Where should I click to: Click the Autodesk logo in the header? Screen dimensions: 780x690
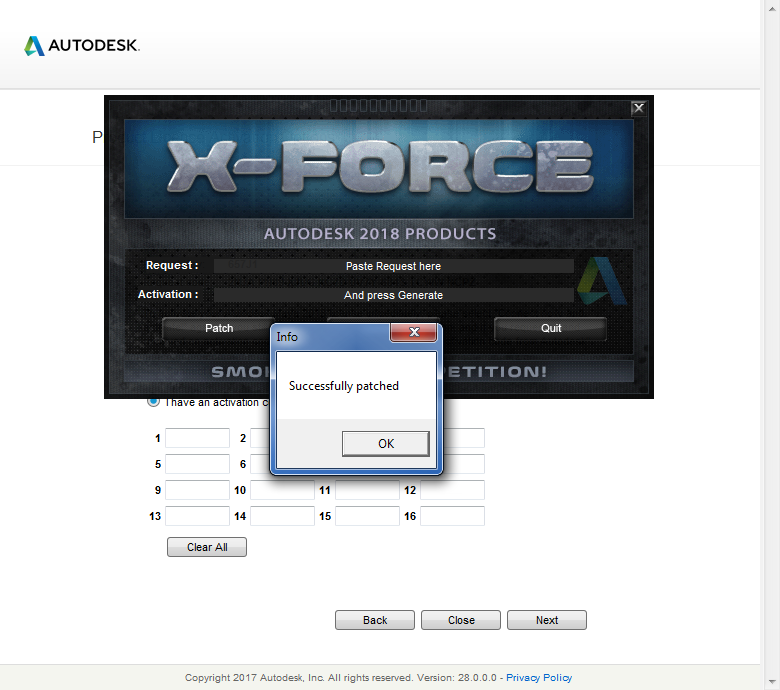[x=82, y=45]
